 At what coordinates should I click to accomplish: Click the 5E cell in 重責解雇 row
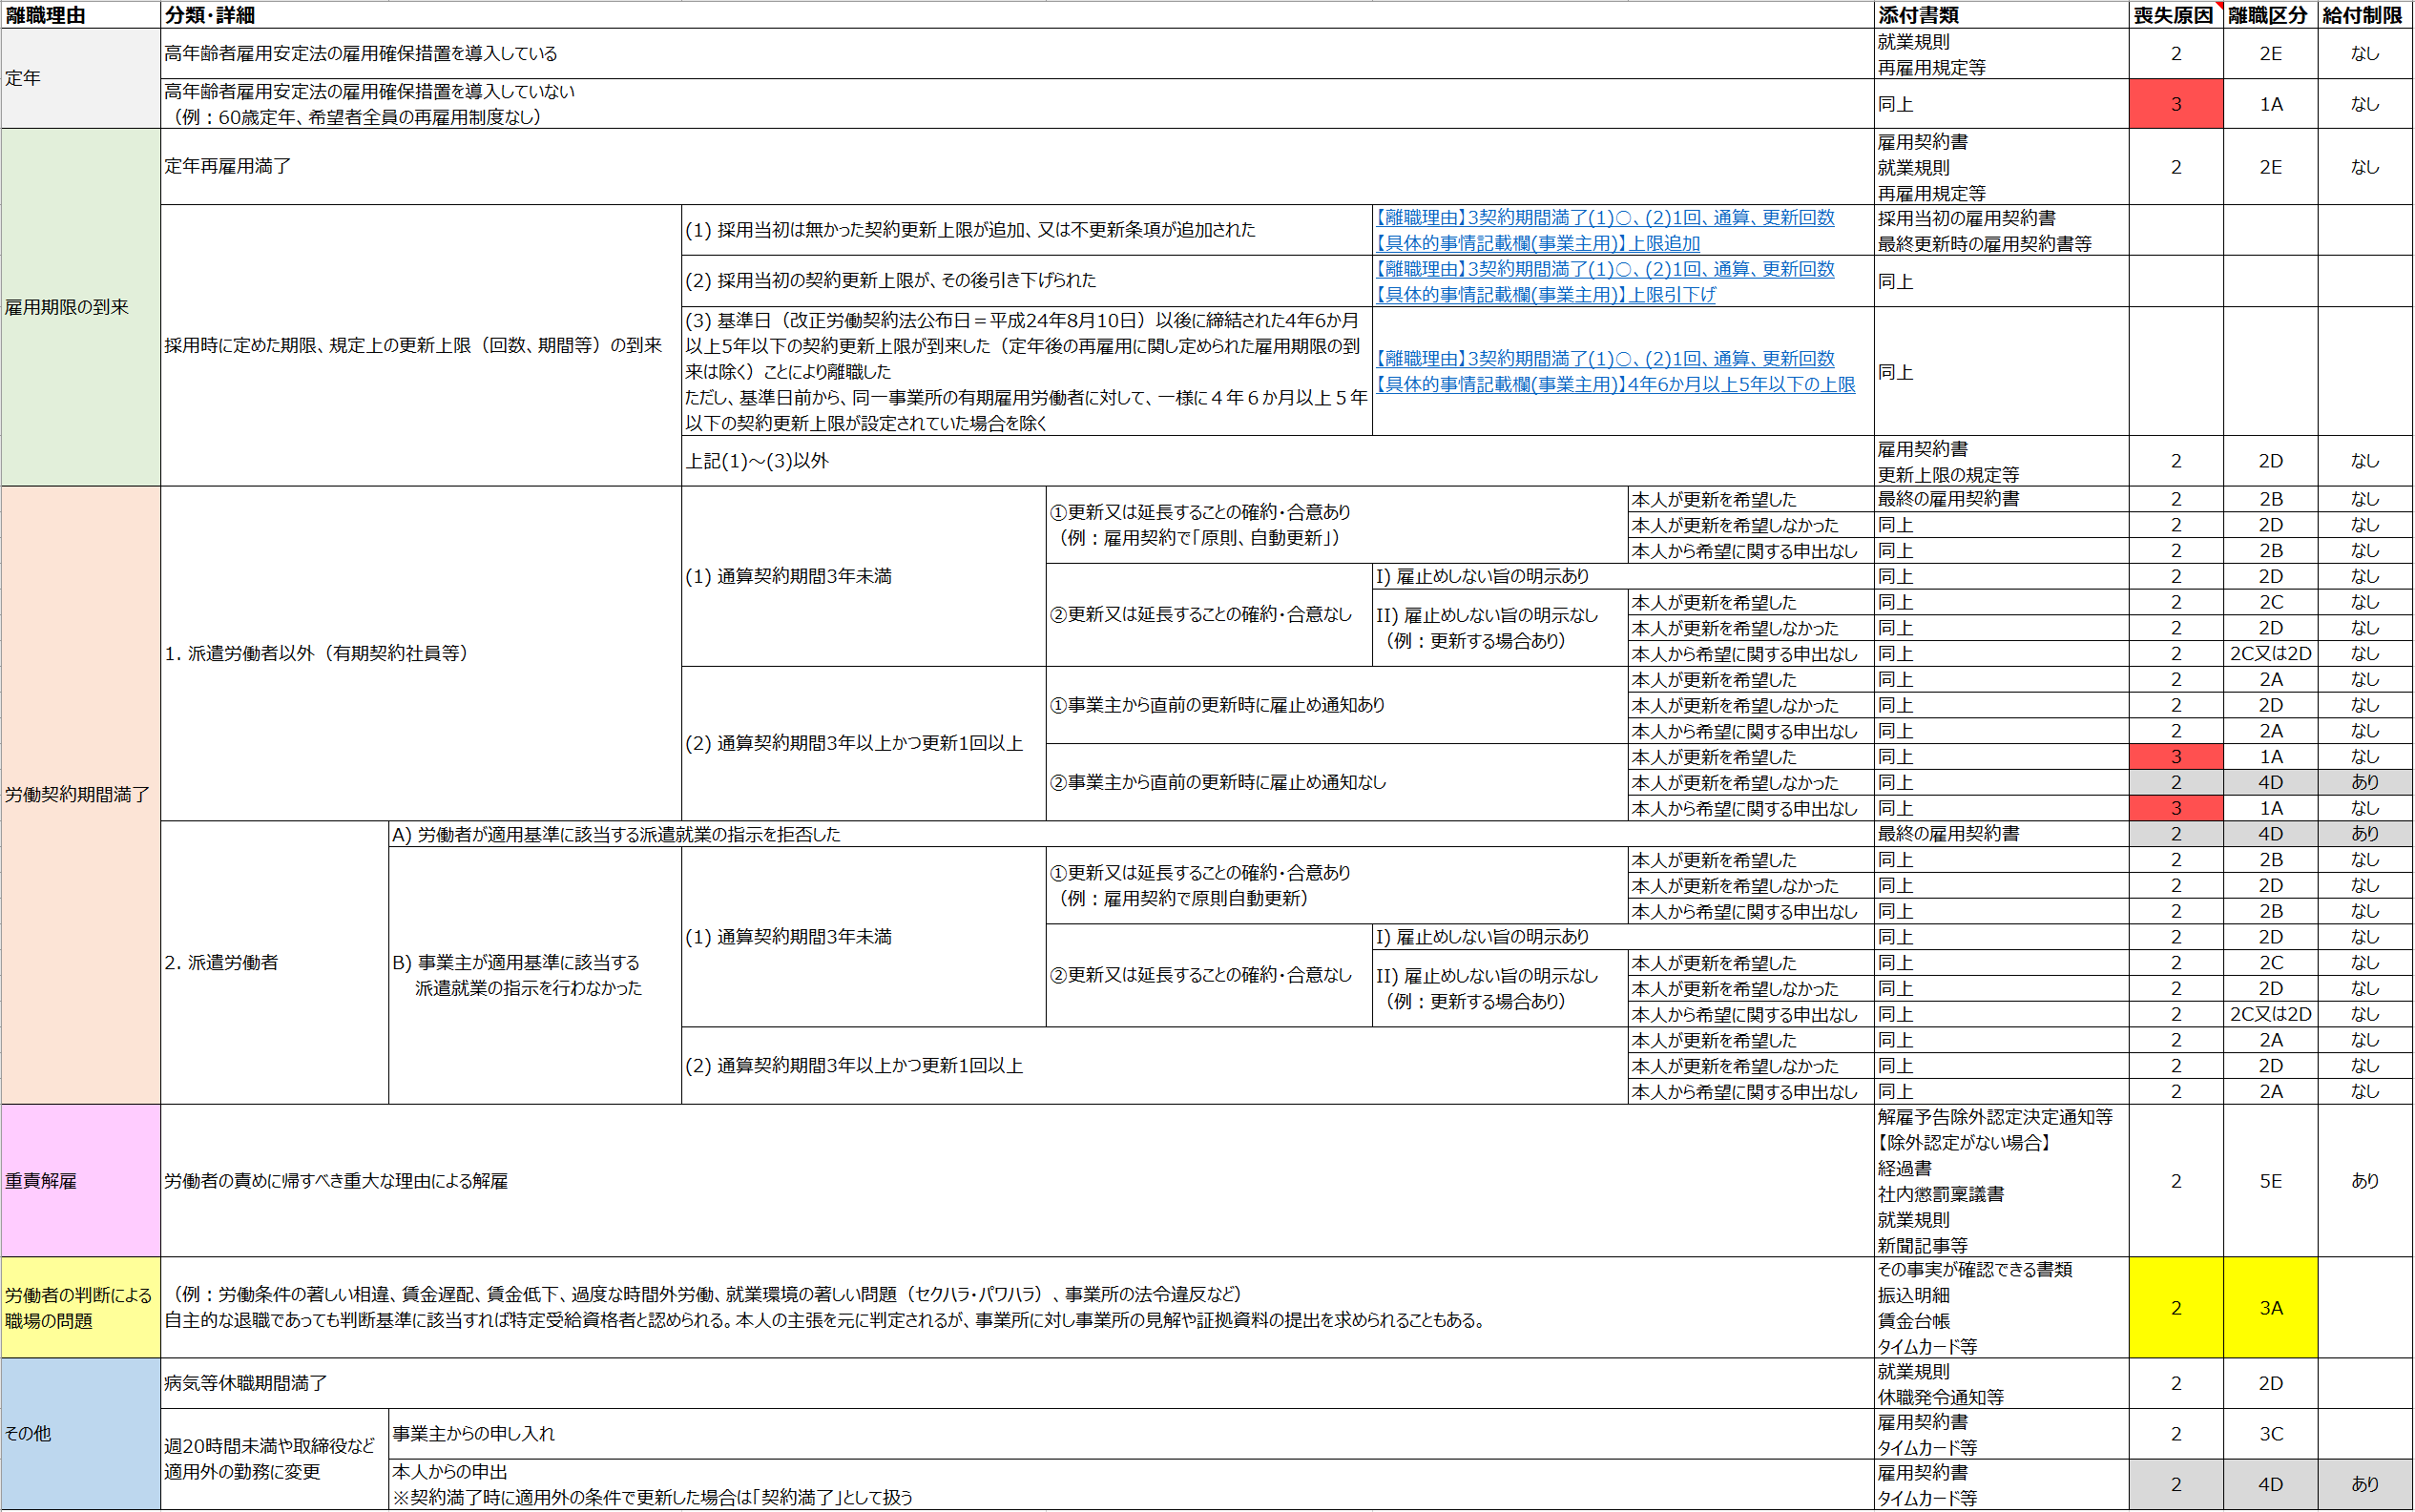pos(2270,1181)
